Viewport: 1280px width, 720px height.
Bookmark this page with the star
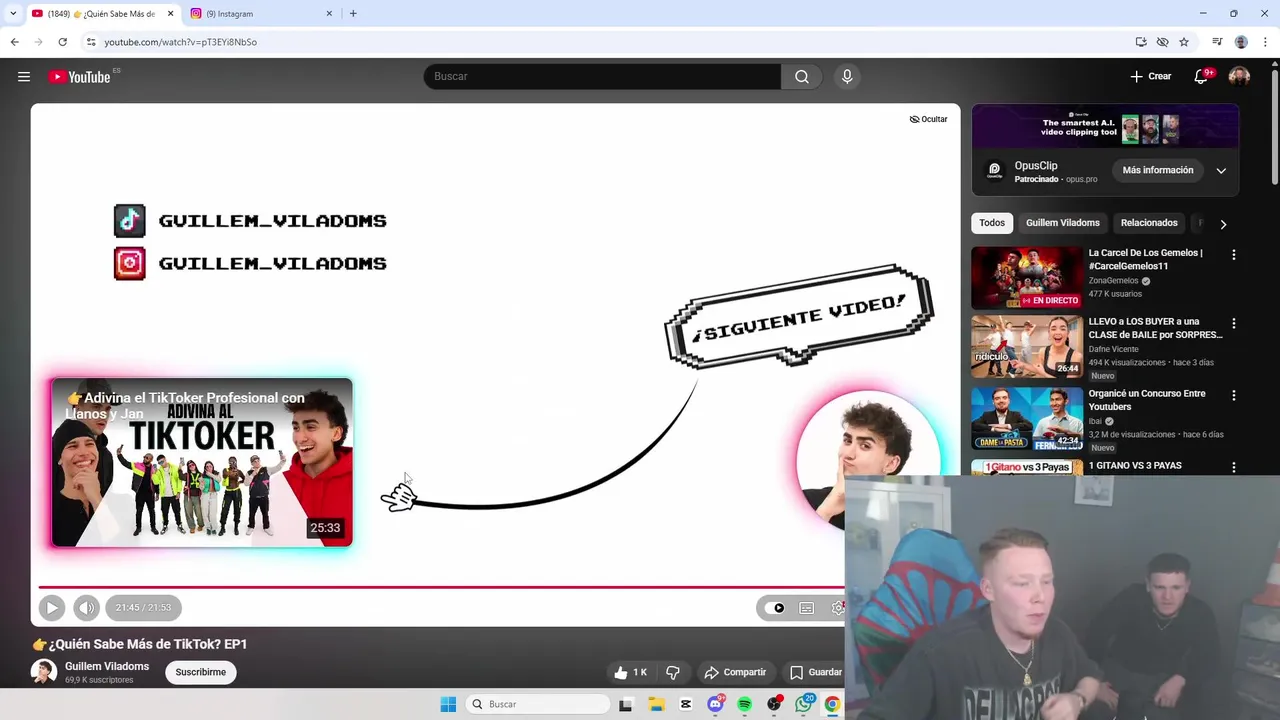1184,42
